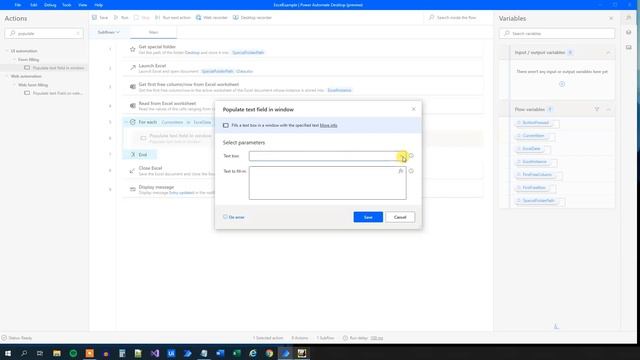Click the Cancel button in the dialog

pos(400,217)
